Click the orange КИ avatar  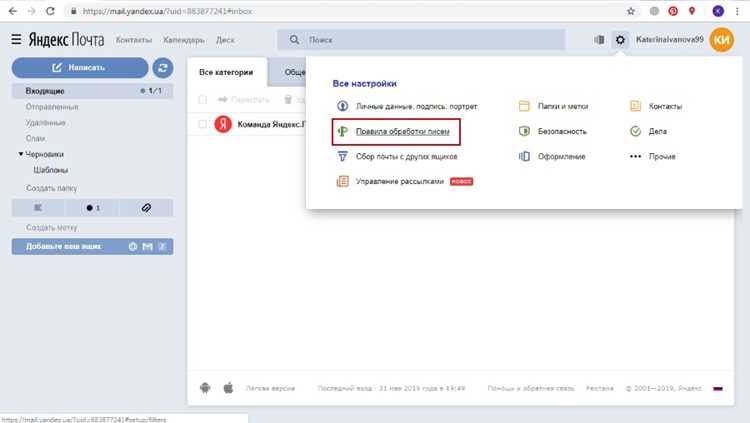tap(721, 40)
